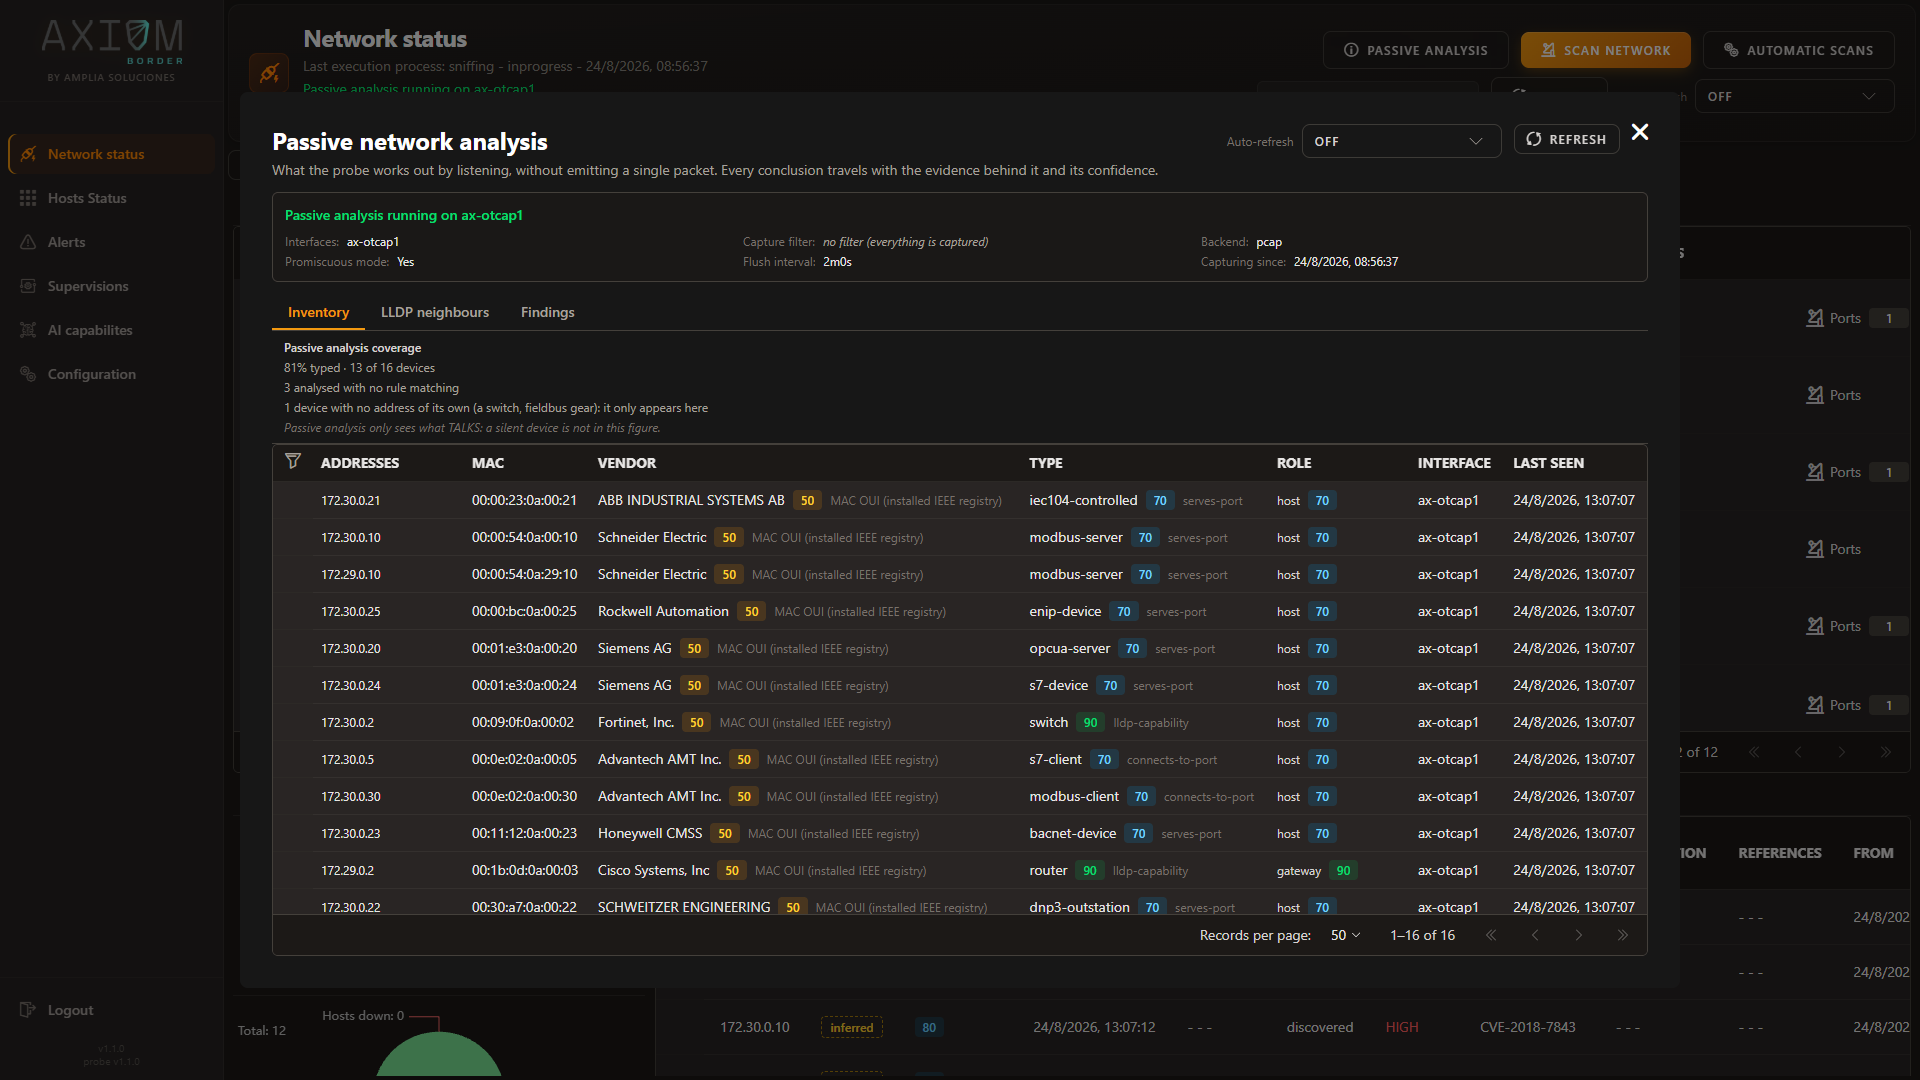Sort by the TYPE column header
This screenshot has height=1080, width=1920.
click(1046, 463)
